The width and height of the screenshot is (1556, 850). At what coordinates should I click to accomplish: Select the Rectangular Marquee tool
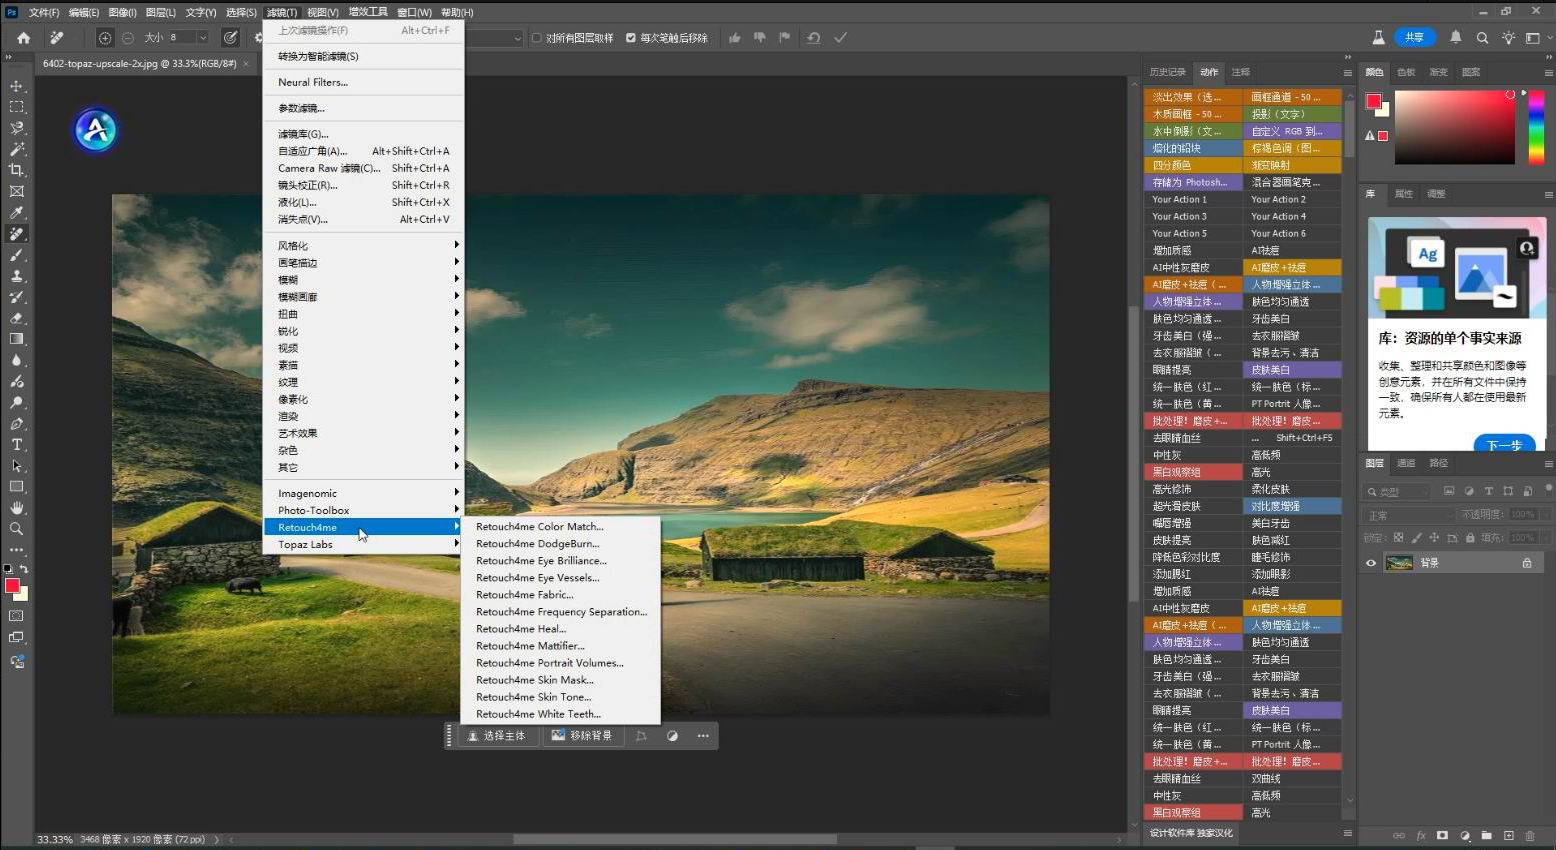tap(16, 107)
